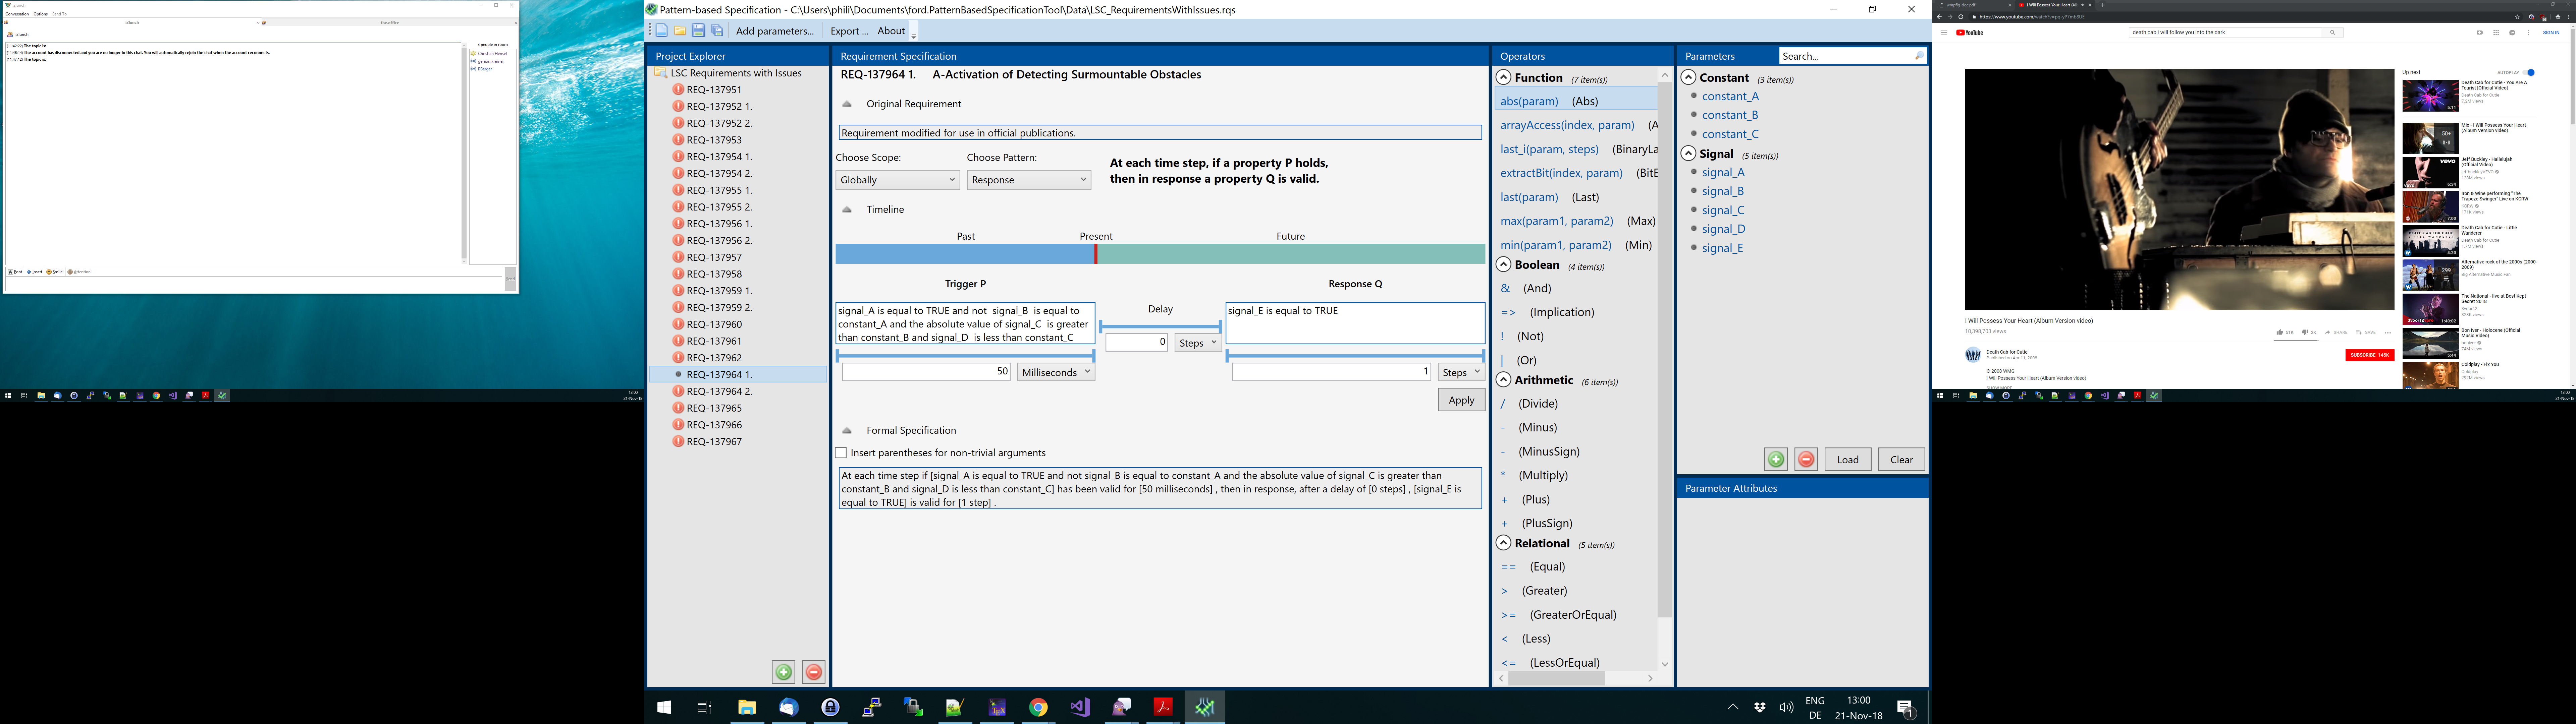Screen dimensions: 2576x724
Task: Click the red Present marker on the timeline
Action: click(x=1096, y=254)
